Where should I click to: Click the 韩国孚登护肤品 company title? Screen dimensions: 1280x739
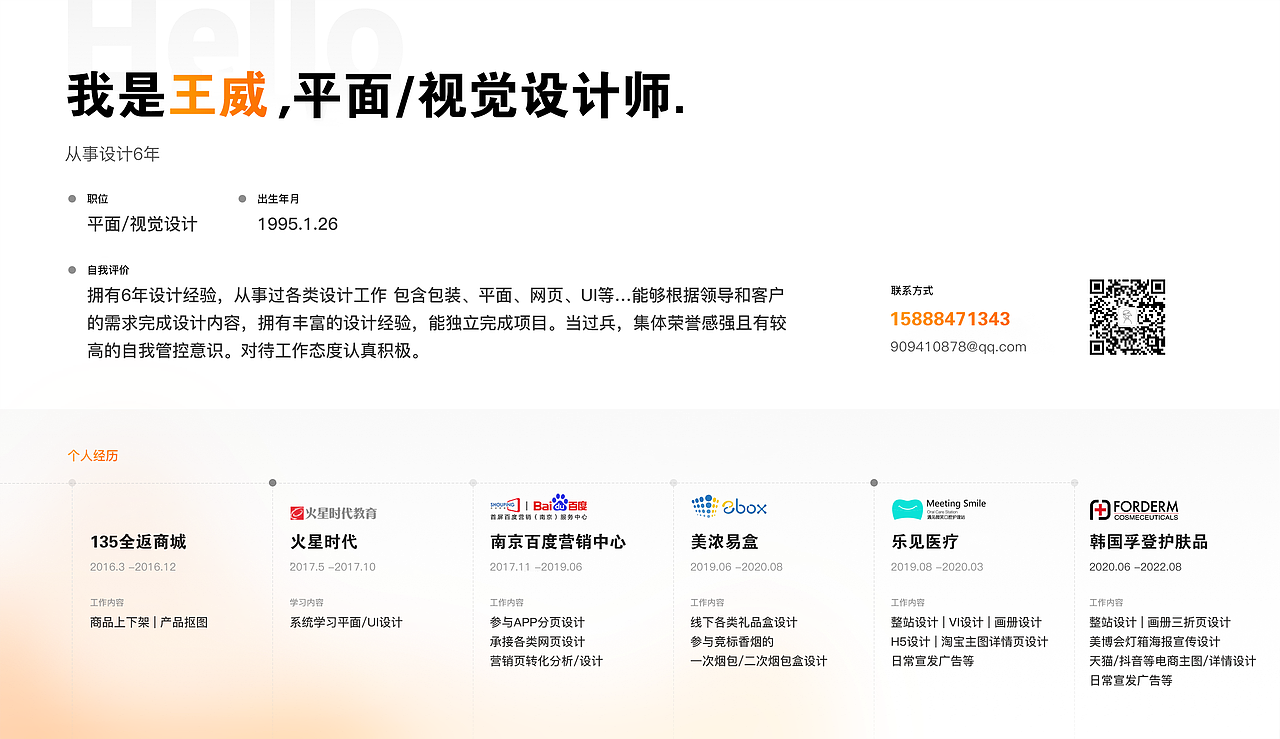pyautogui.click(x=1149, y=542)
